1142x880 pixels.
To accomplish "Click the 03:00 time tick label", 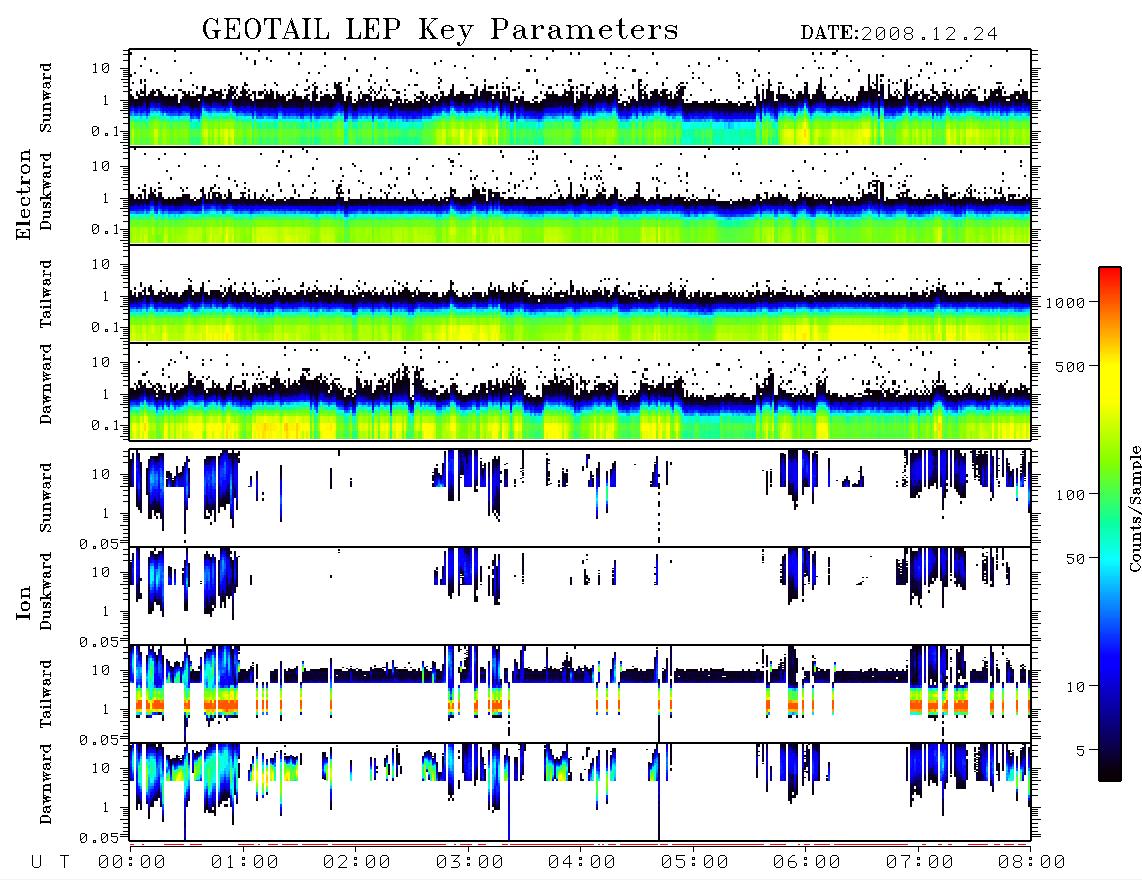I will point(470,863).
